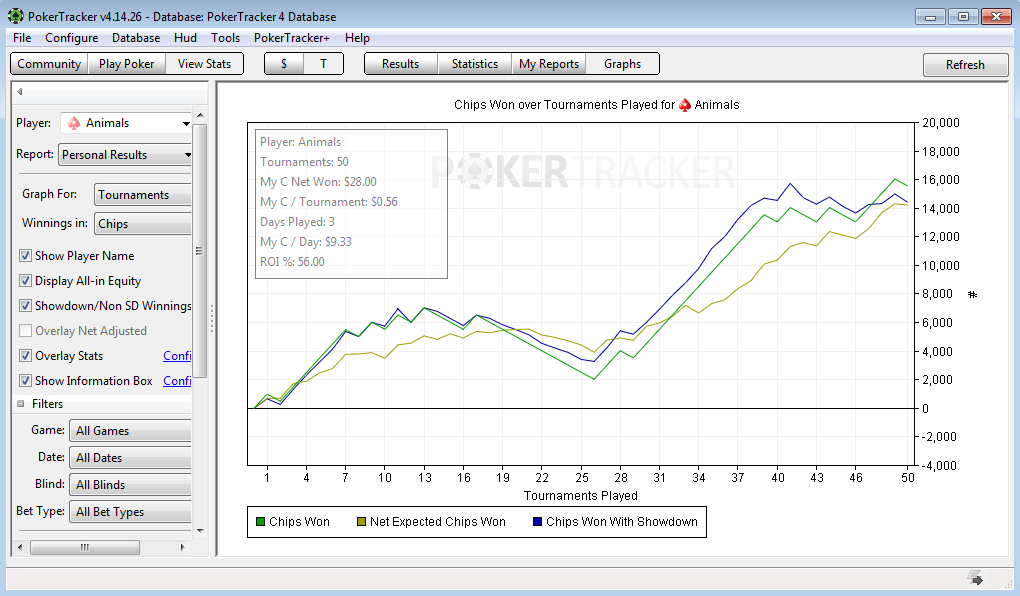This screenshot has width=1020, height=596.
Task: Collapse the sidebar using the left arrow icon
Action: tap(20, 92)
